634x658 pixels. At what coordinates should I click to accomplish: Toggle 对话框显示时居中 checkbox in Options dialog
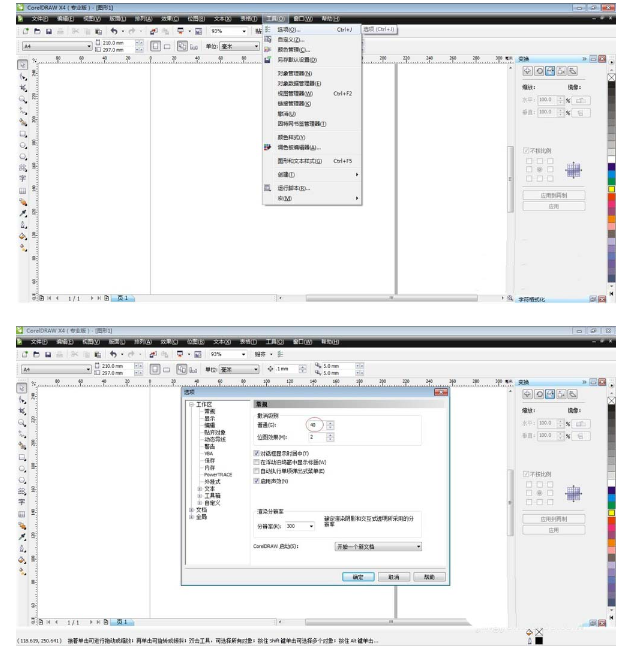click(x=256, y=453)
